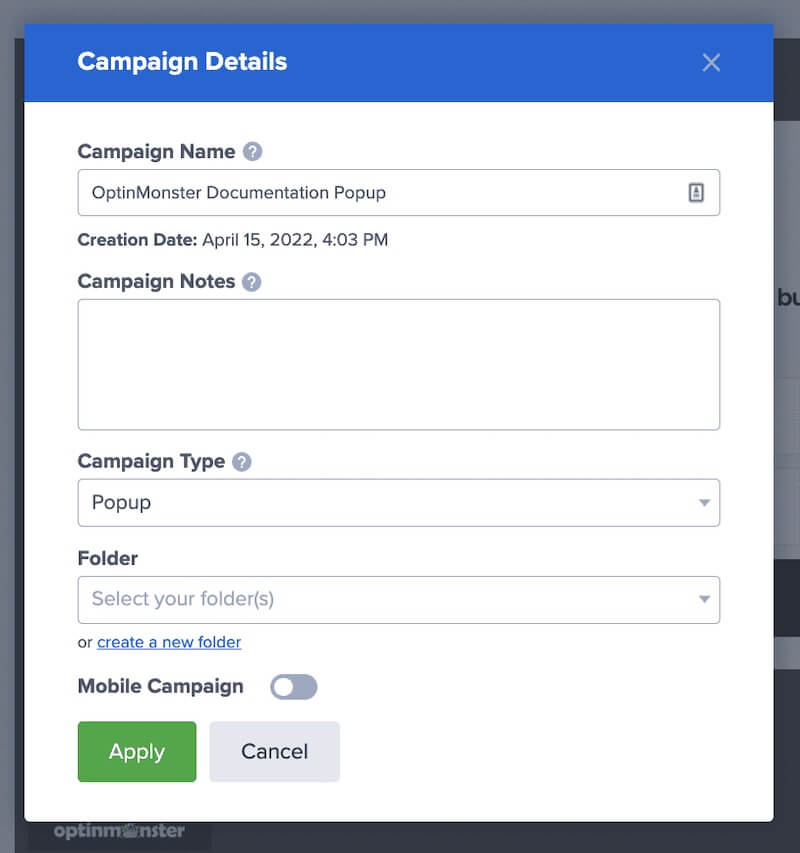Click the Apply button
This screenshot has width=800, height=853.
click(136, 751)
